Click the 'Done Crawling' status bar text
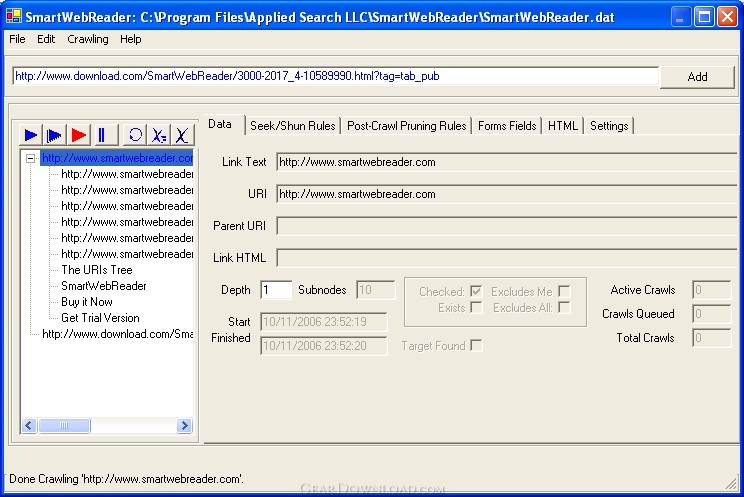The image size is (744, 497). tap(126, 479)
